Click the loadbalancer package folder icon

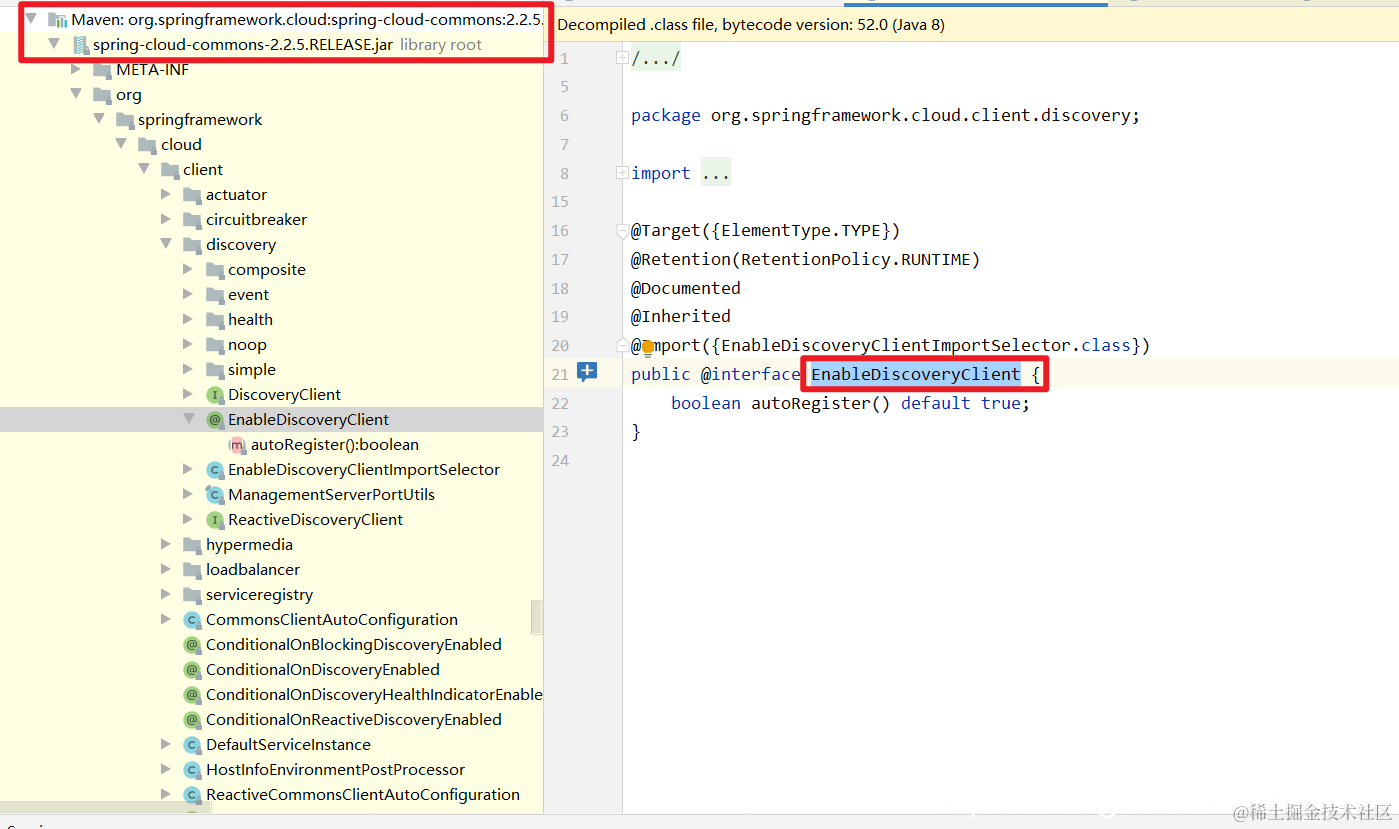point(192,570)
